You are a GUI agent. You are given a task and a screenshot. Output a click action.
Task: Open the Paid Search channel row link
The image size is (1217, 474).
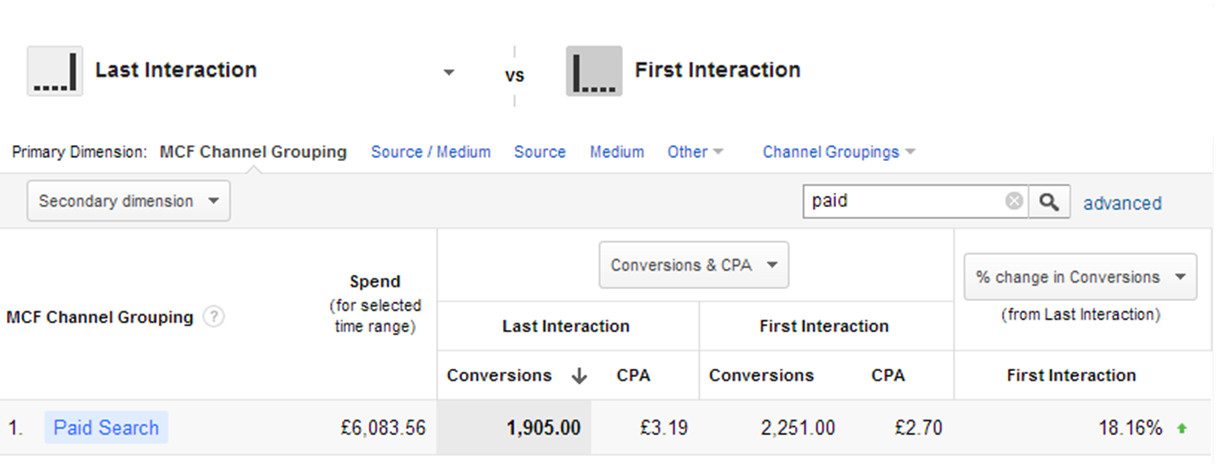click(x=106, y=428)
